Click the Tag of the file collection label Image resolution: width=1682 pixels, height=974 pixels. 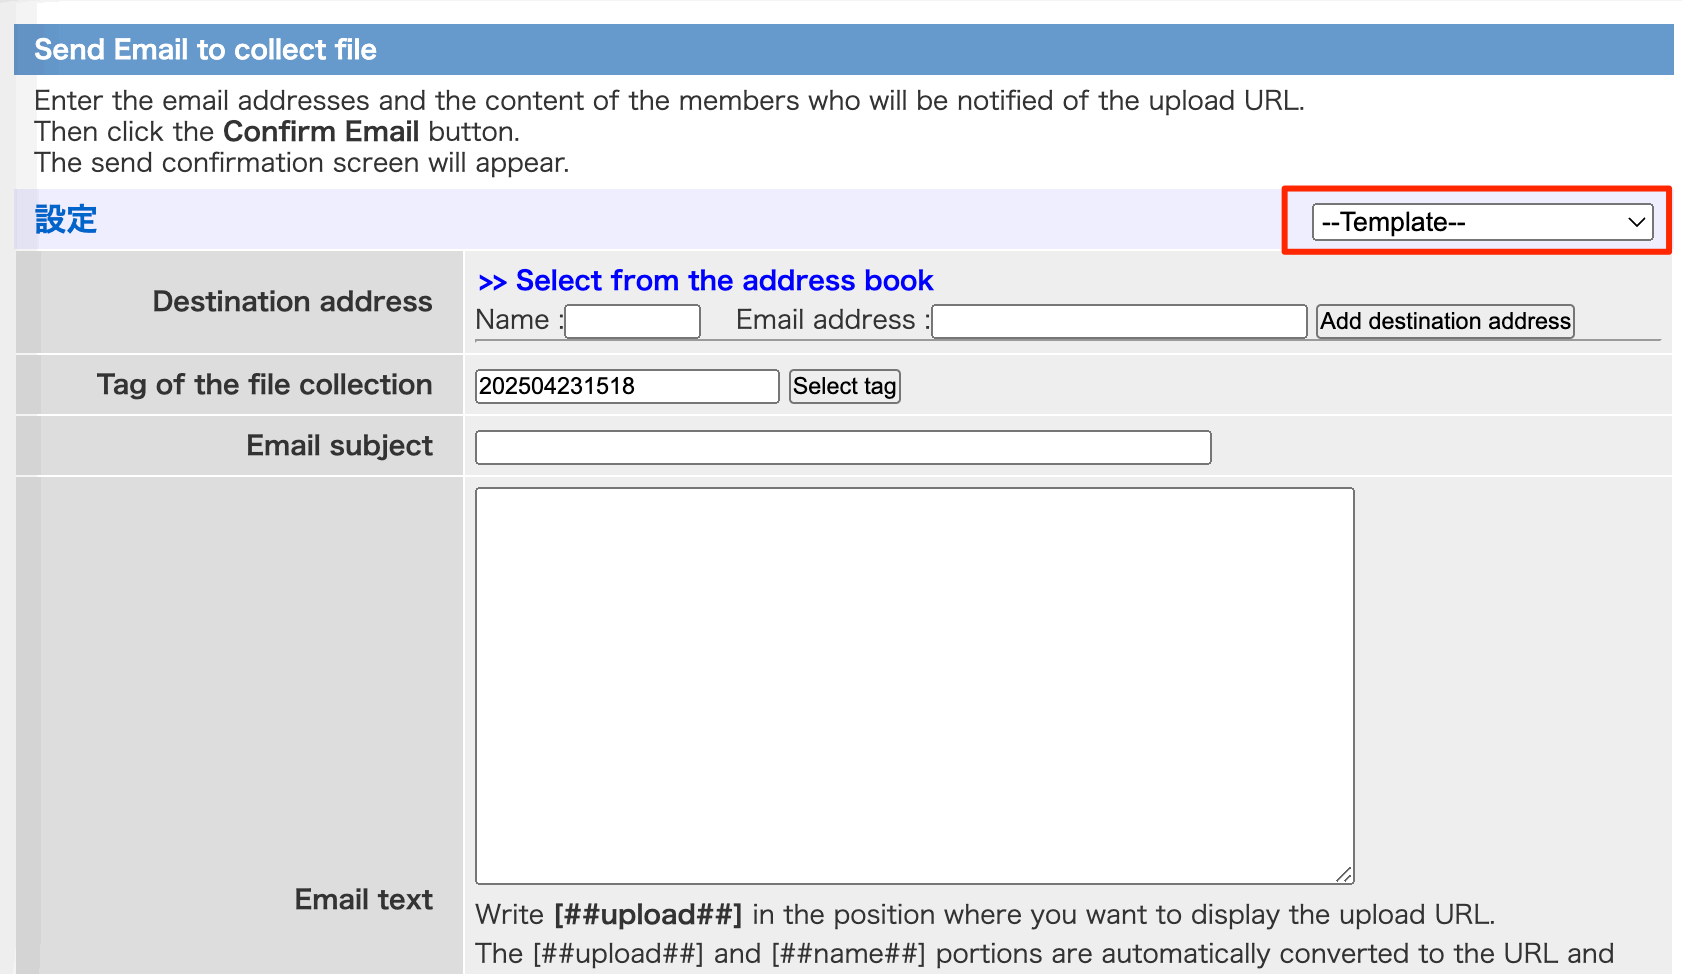click(264, 385)
